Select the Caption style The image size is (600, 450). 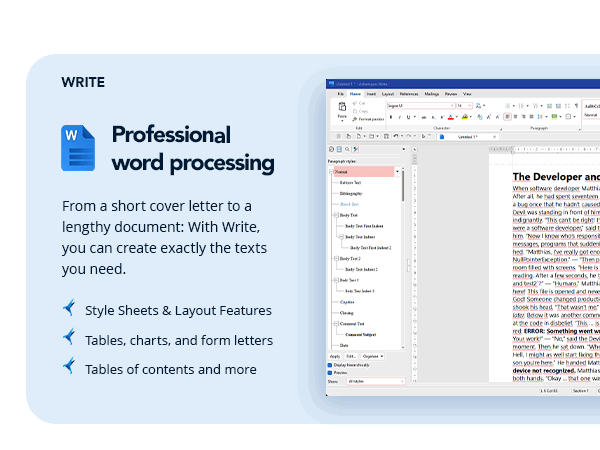pyautogui.click(x=347, y=302)
